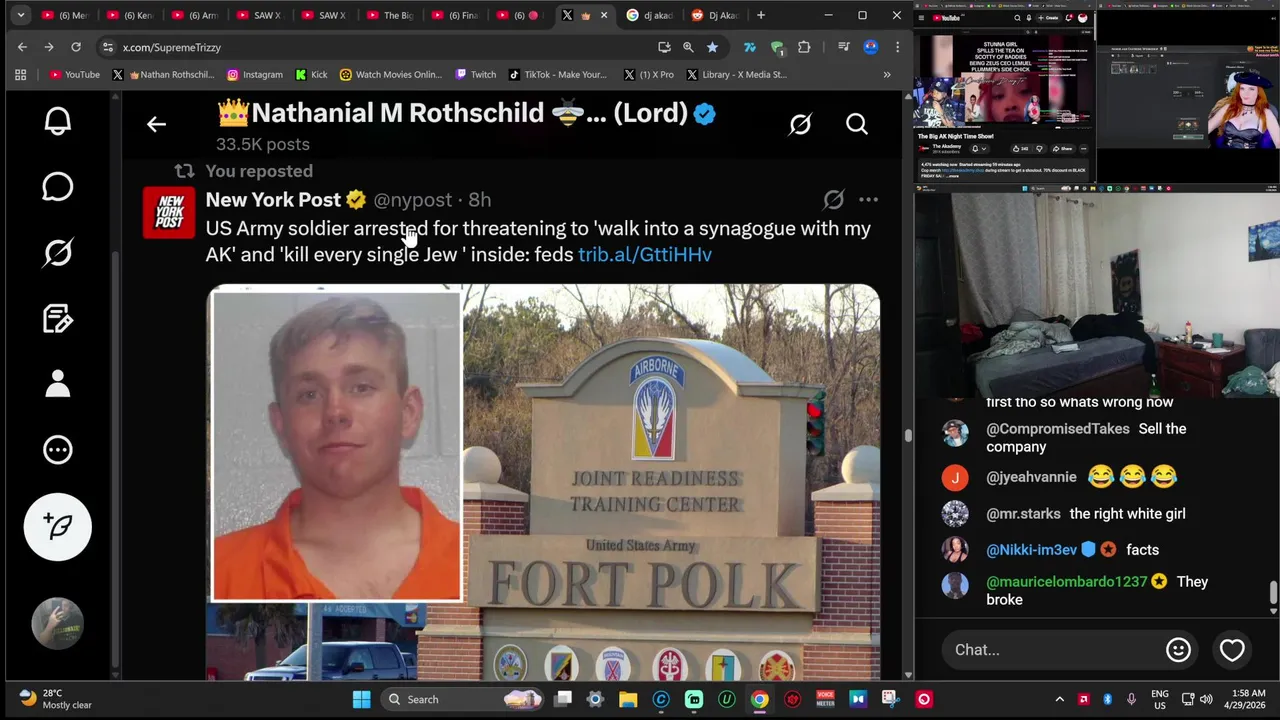
Task: Click the taskbar Search box
Action: pos(462,699)
